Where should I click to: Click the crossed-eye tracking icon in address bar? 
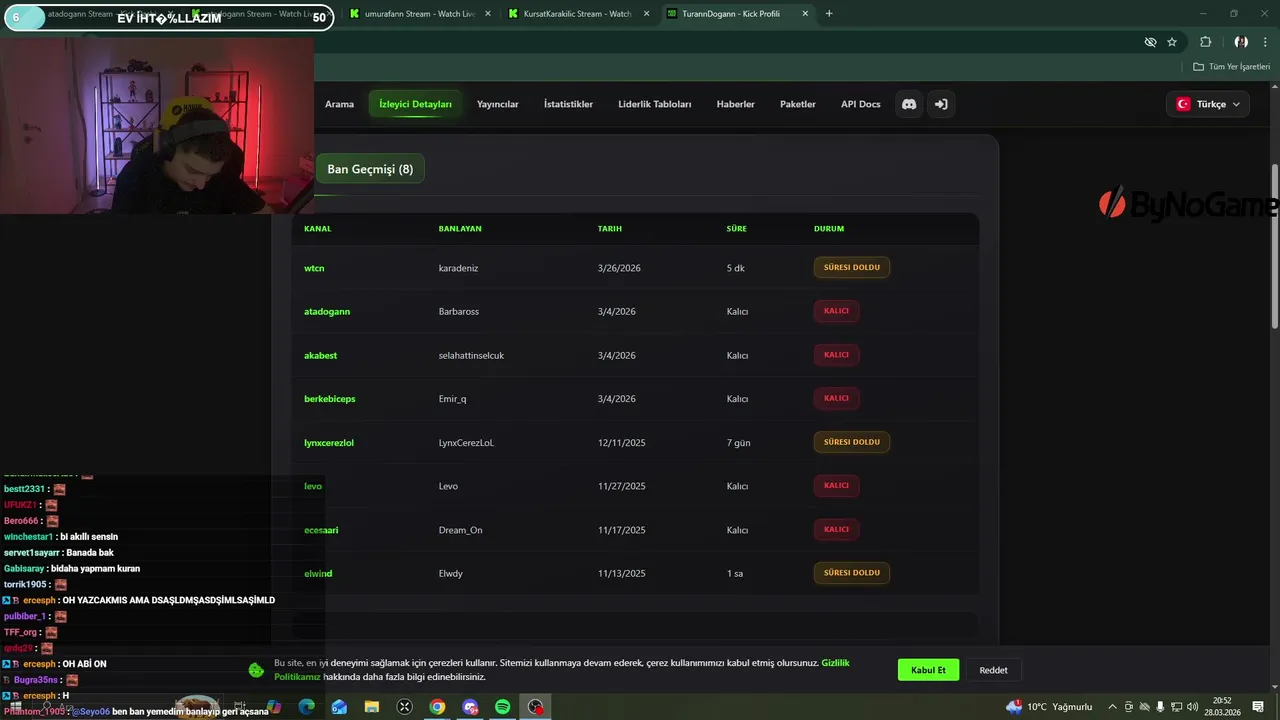coord(1150,42)
